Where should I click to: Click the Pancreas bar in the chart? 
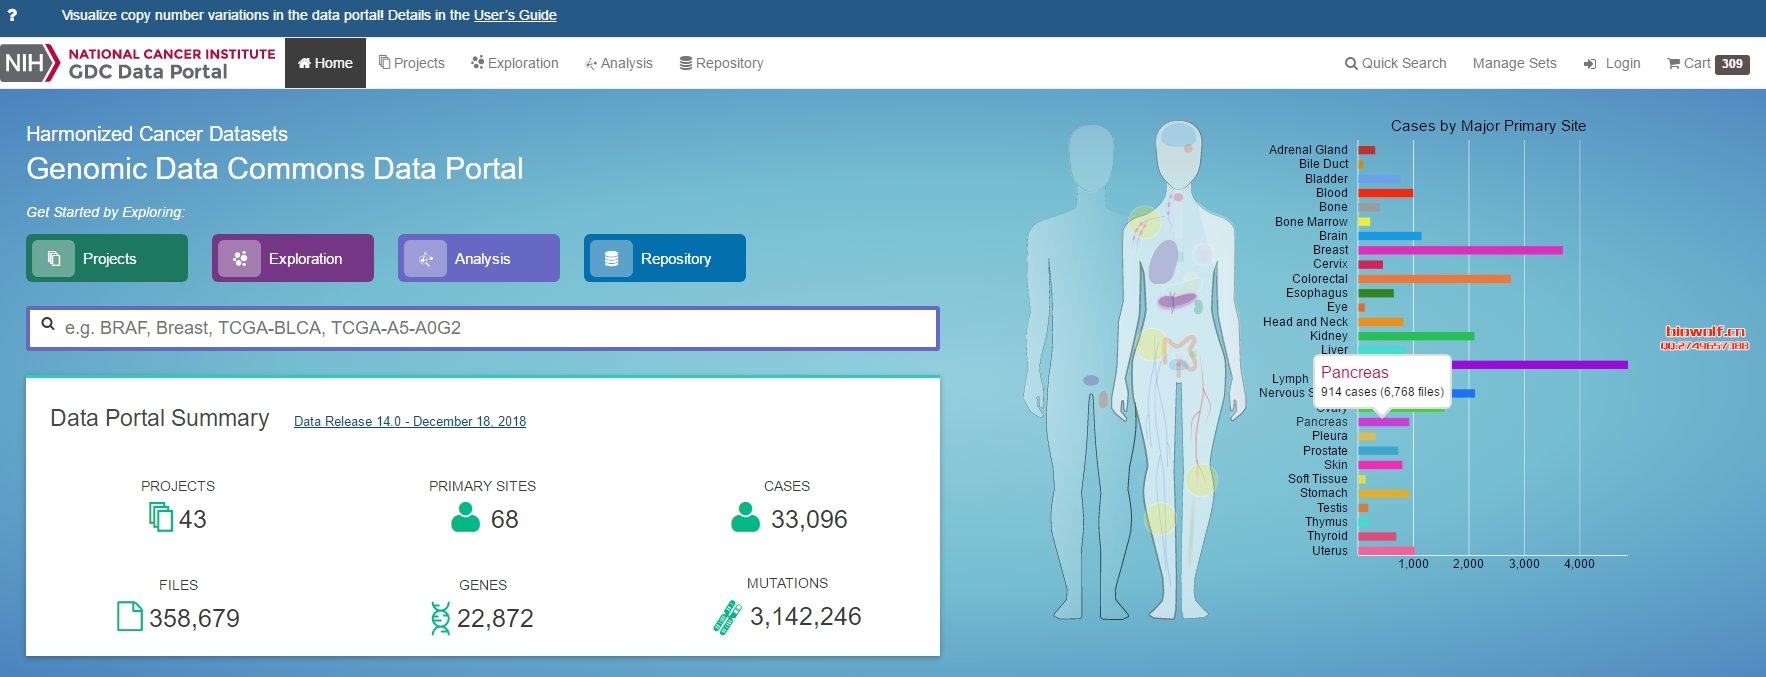(1383, 422)
